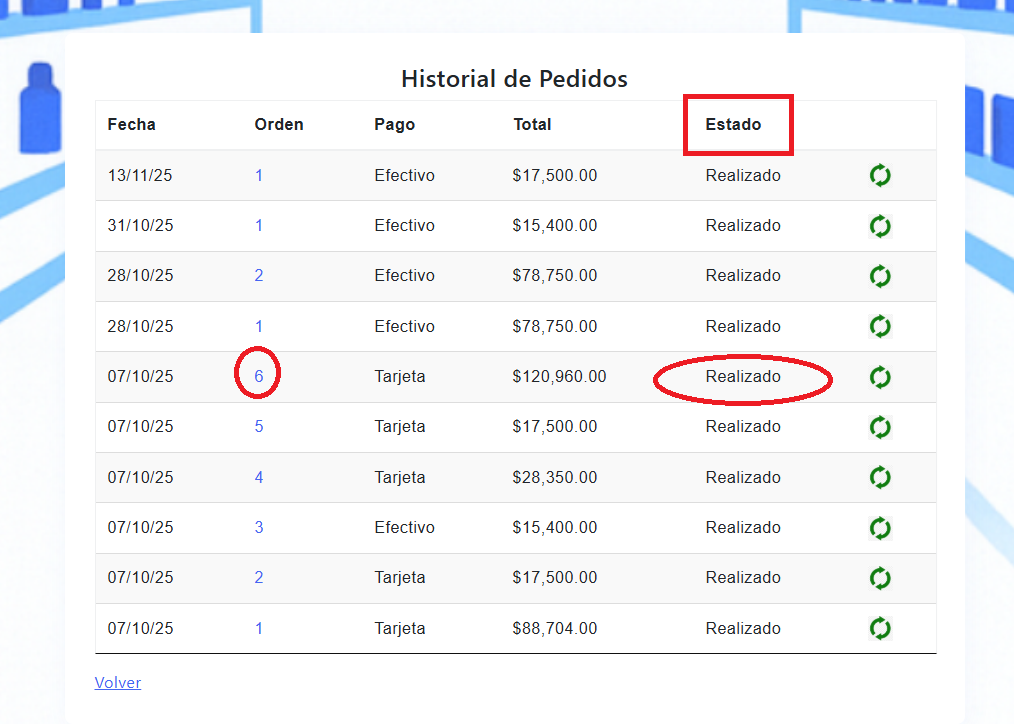1014x724 pixels.
Task: Click reorder icon for order 2 on 07/10/25
Action: point(879,578)
